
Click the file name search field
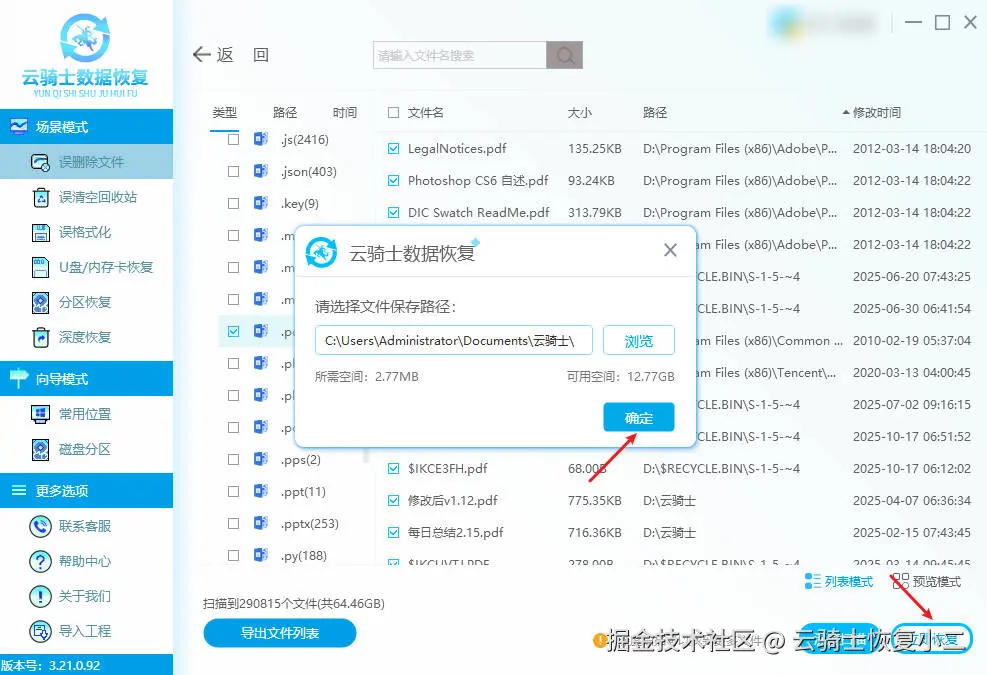460,55
